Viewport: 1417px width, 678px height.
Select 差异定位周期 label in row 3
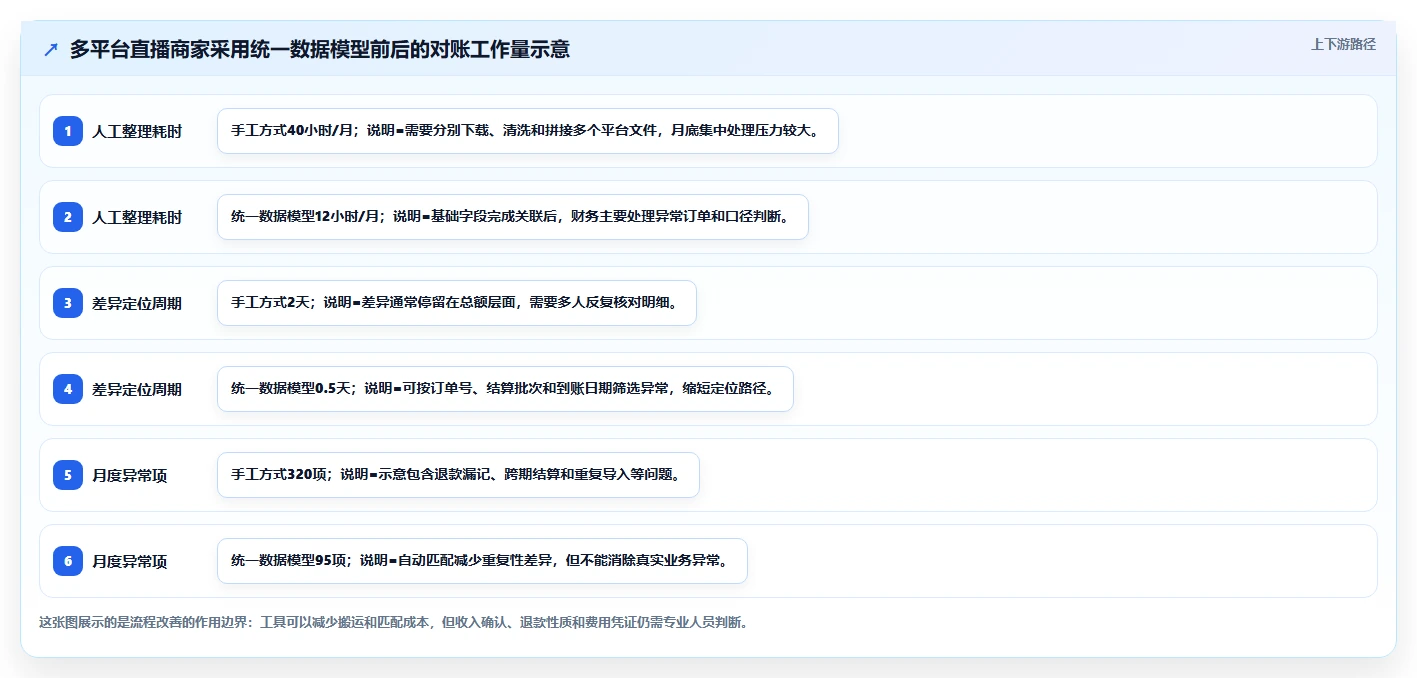[137, 303]
